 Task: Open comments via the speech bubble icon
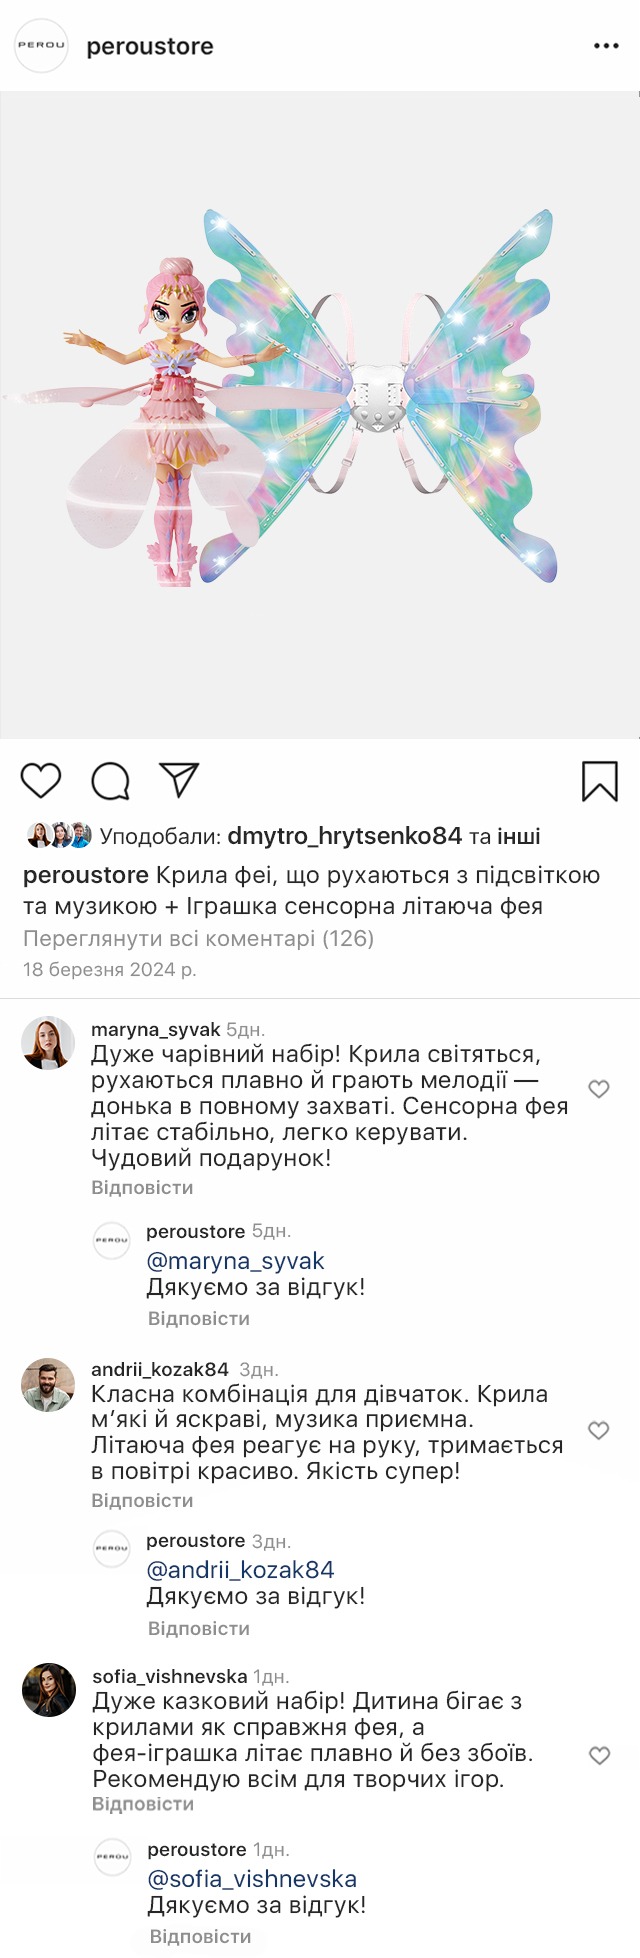(x=110, y=781)
